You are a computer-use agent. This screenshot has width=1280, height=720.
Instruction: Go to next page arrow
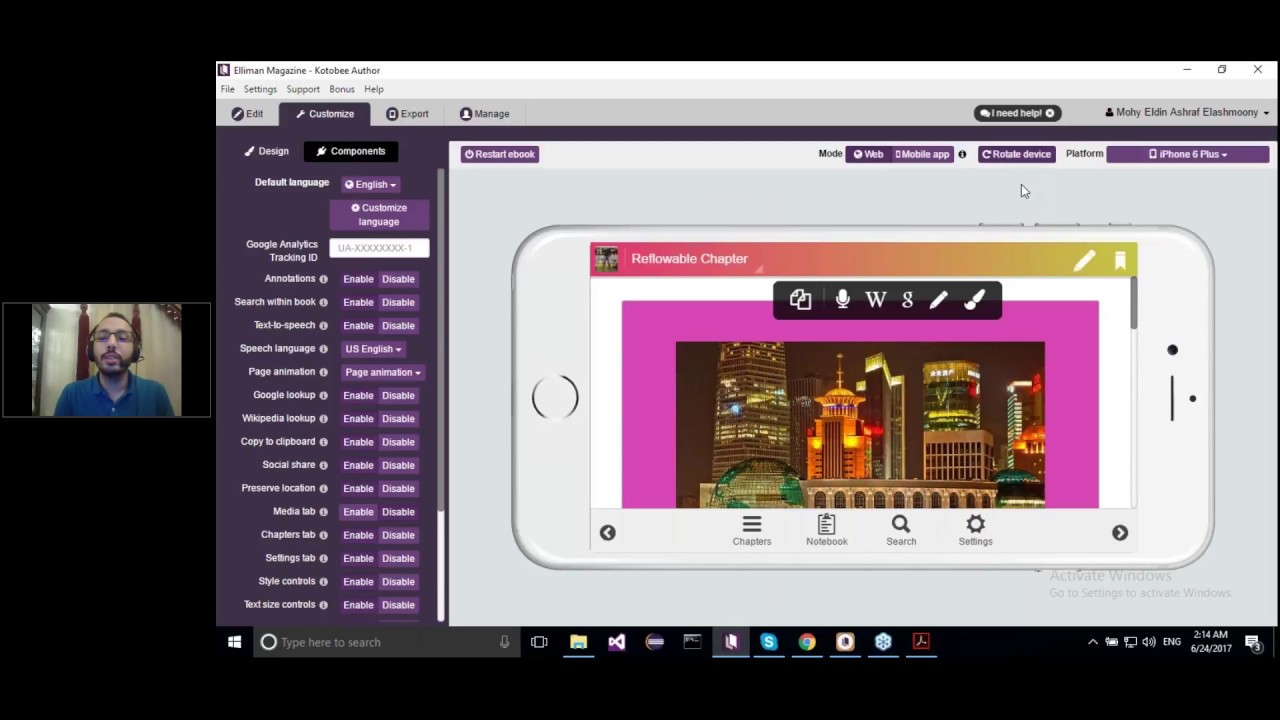pyautogui.click(x=1120, y=533)
